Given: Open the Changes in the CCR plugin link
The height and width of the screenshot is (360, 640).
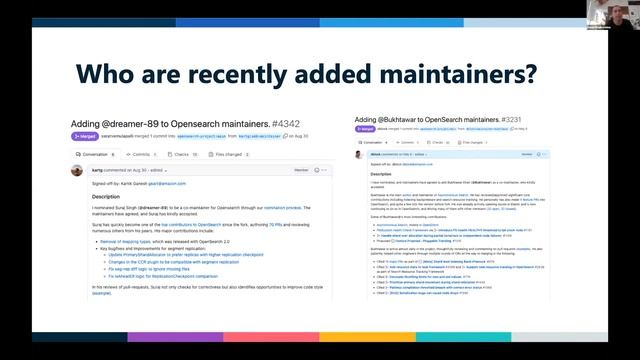Looking at the screenshot, I should point(174,262).
